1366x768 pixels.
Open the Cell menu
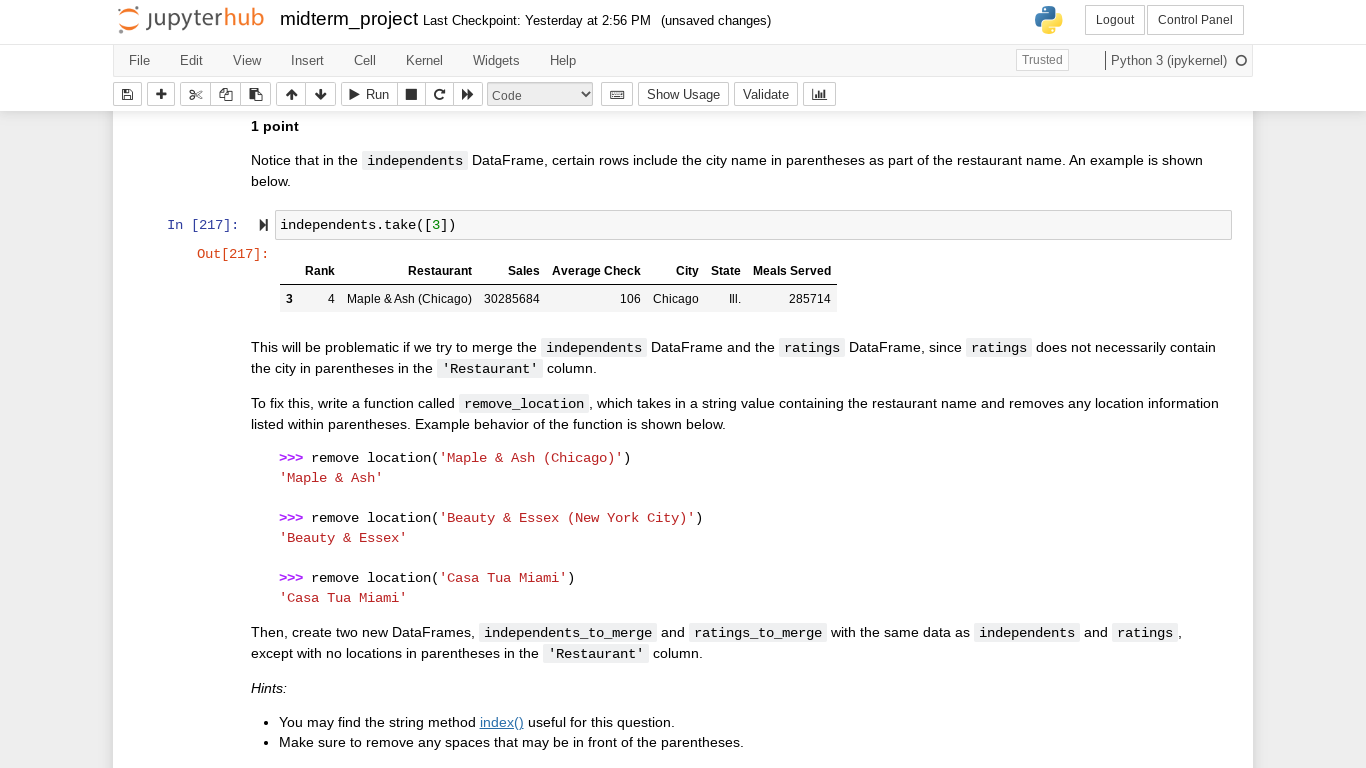tap(365, 61)
